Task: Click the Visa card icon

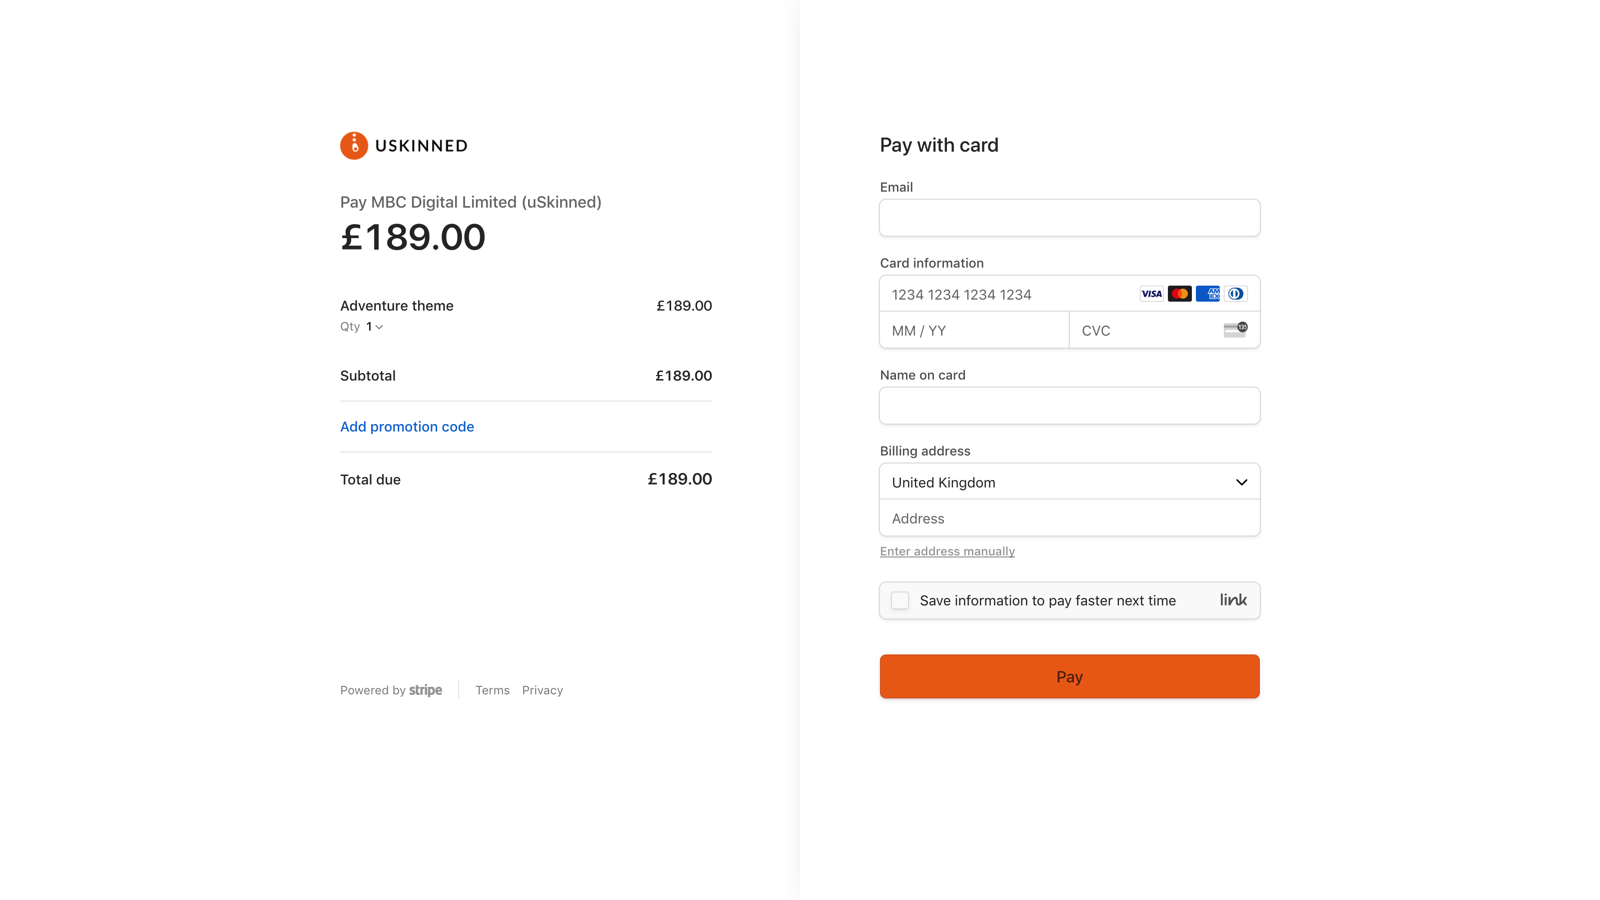Action: pos(1151,293)
